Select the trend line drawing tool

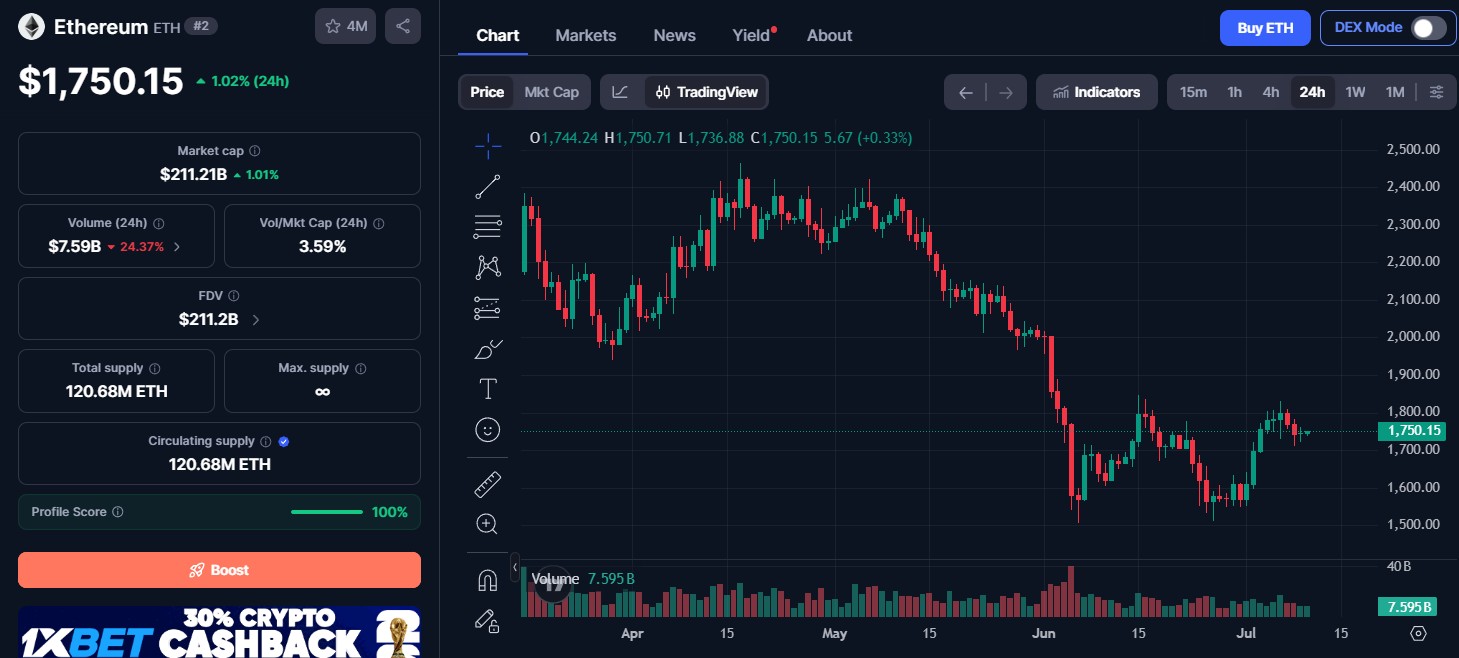click(x=488, y=186)
